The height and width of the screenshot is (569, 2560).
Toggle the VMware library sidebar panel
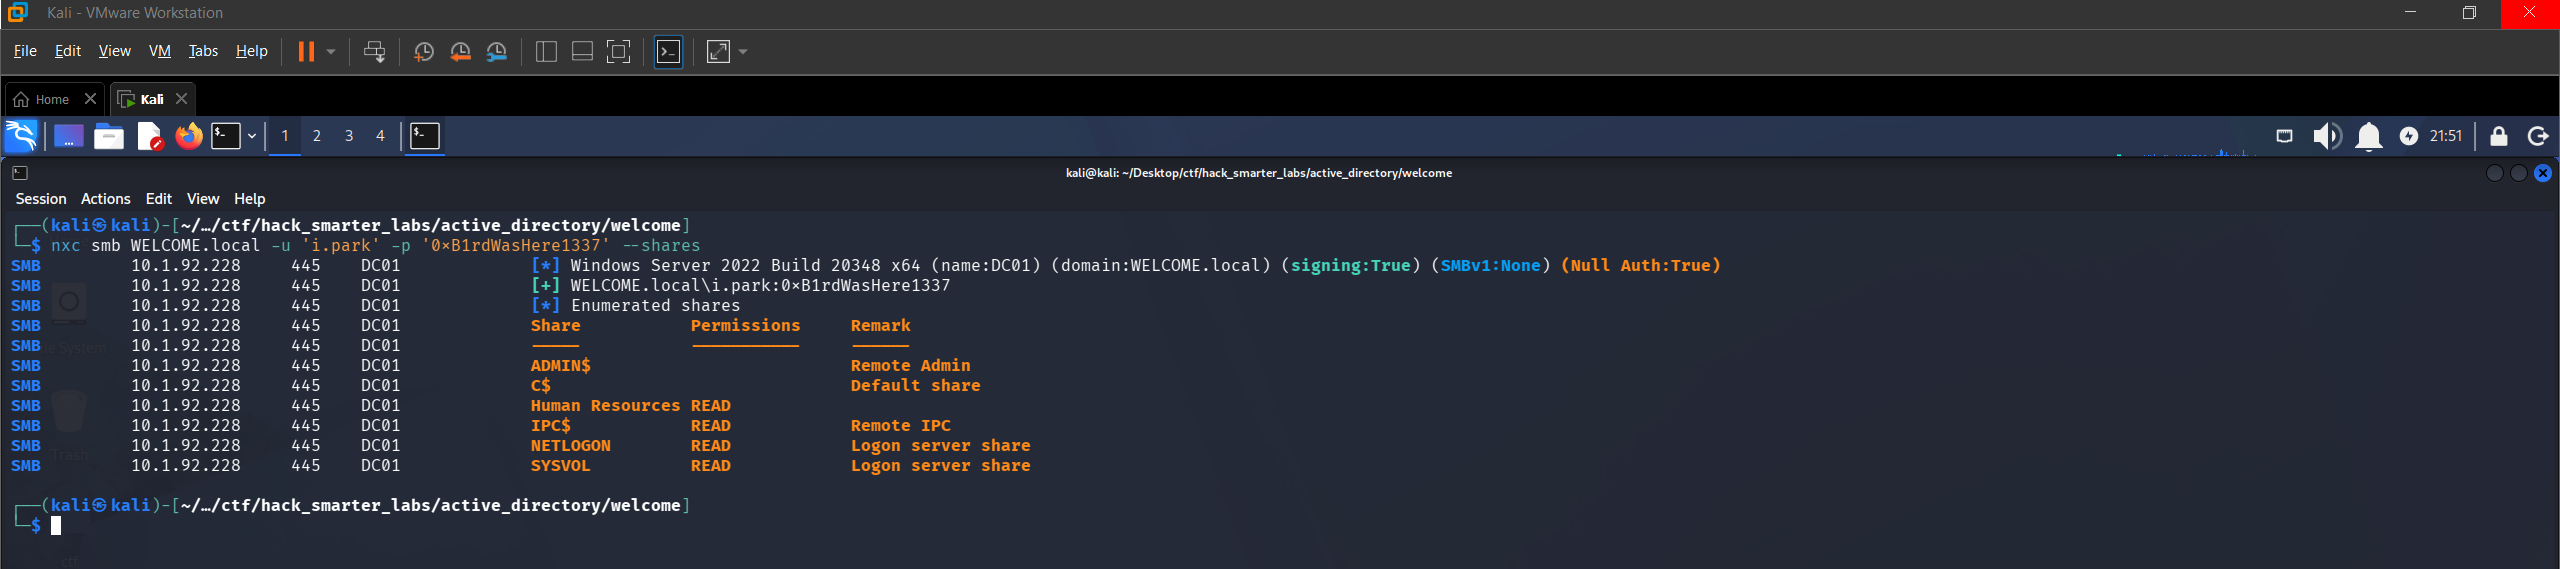point(546,51)
